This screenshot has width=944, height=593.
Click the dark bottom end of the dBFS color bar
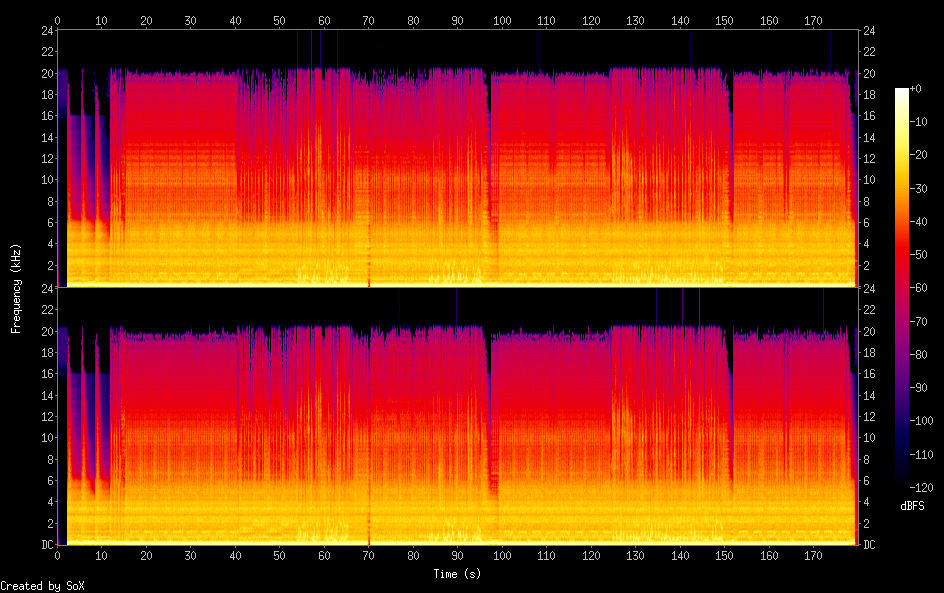click(x=902, y=479)
